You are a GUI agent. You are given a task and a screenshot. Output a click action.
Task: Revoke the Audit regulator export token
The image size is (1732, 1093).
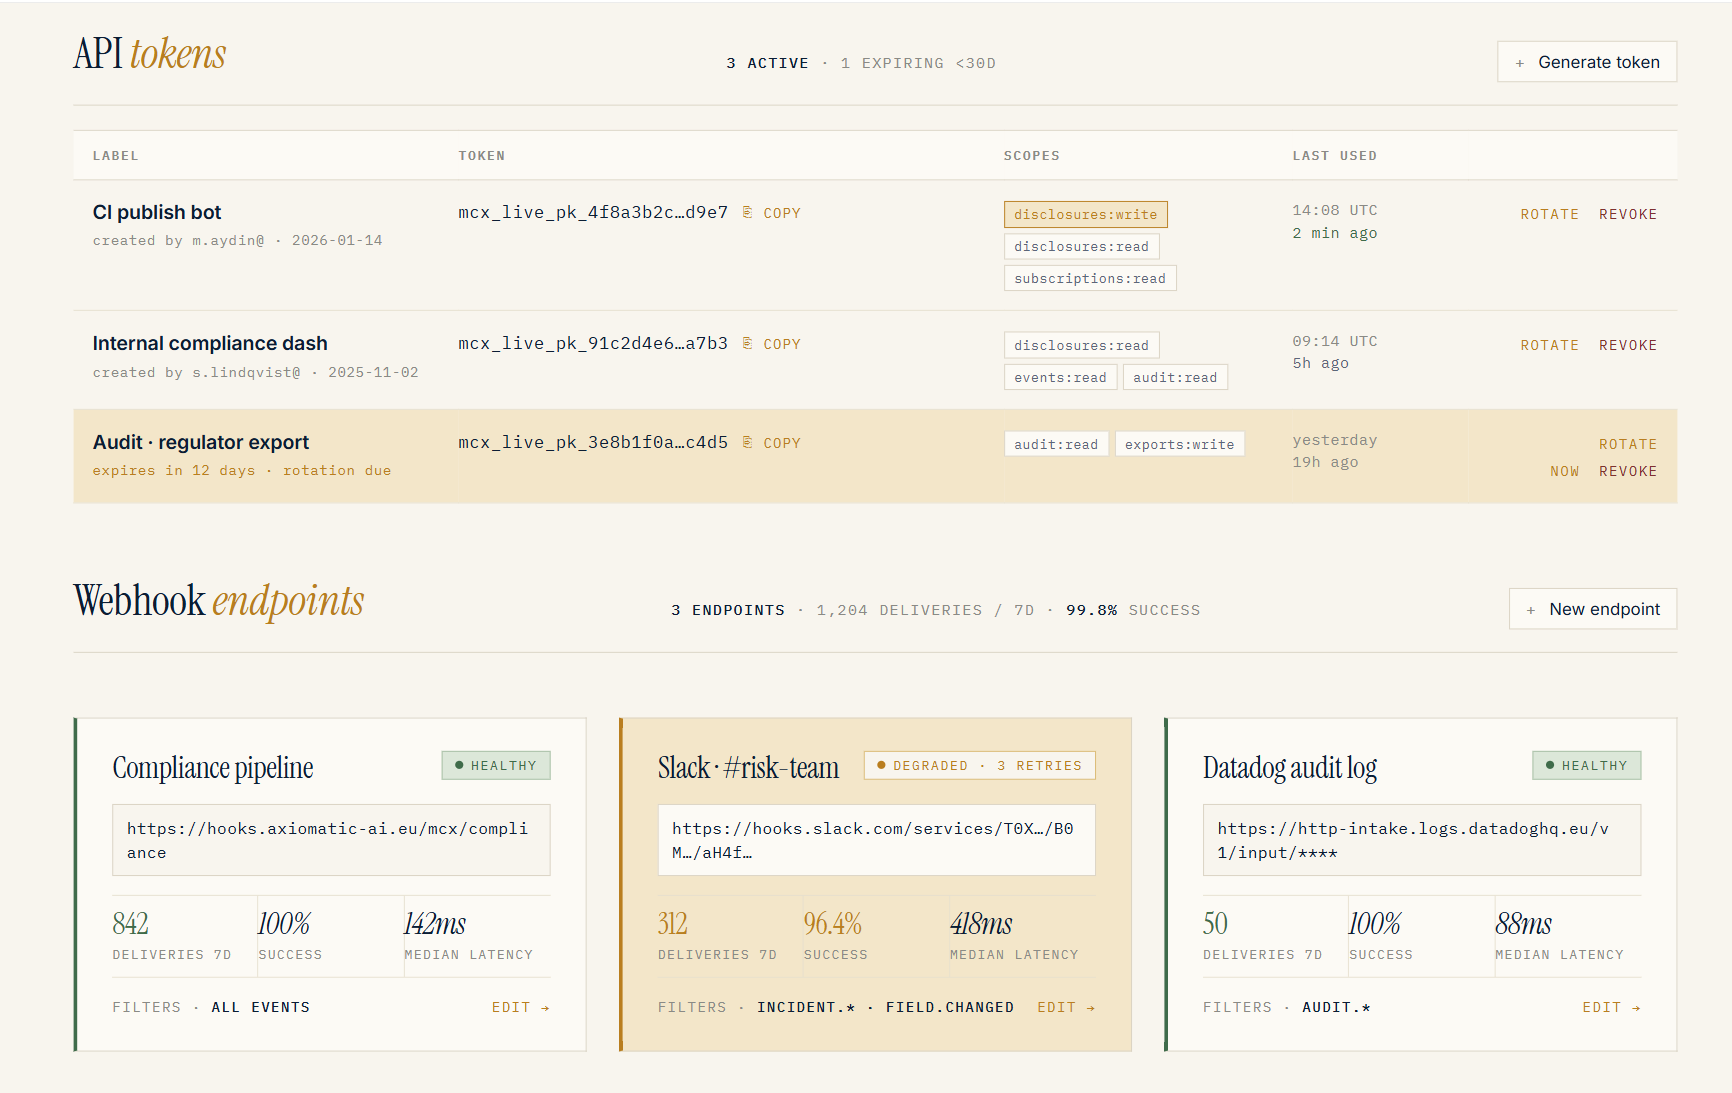(x=1628, y=471)
